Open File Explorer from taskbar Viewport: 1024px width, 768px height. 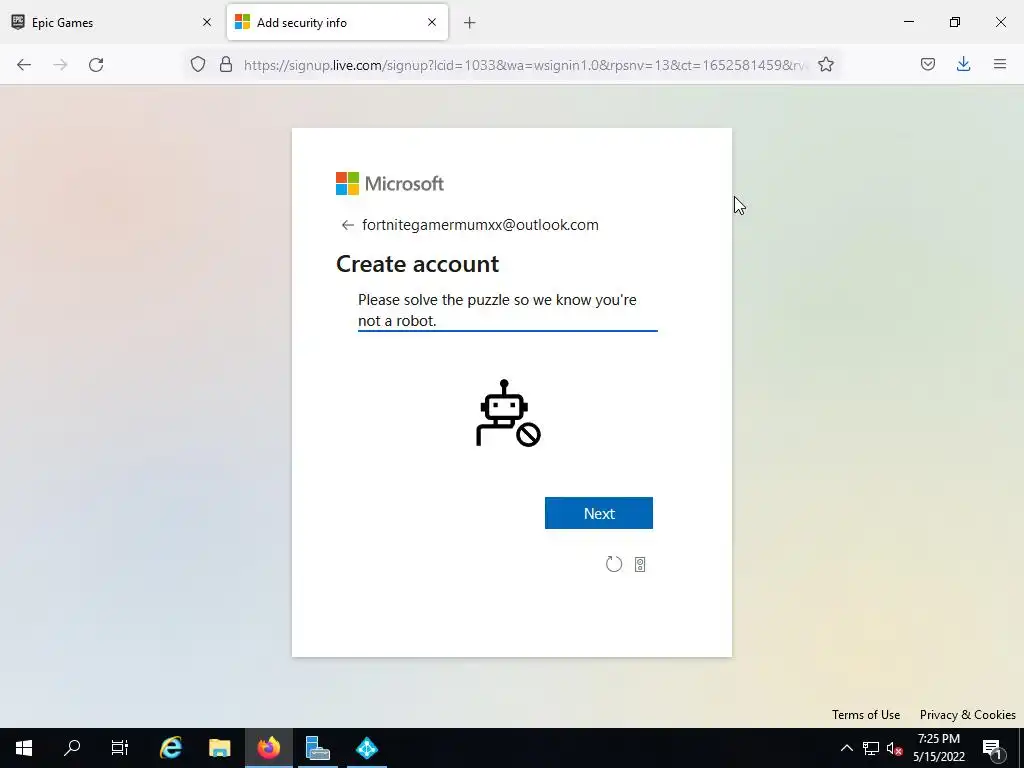coord(219,748)
